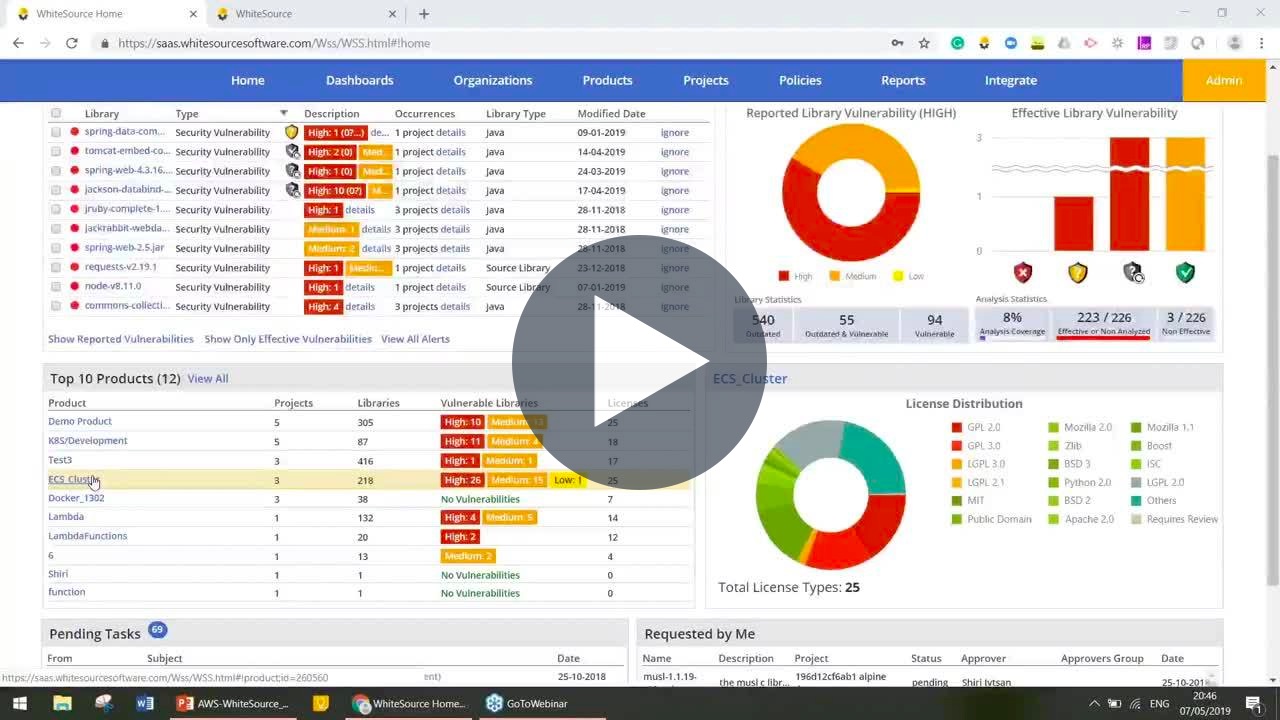Click the grey shield icon under bar chart
Viewport: 1280px width, 720px height.
pyautogui.click(x=1132, y=272)
